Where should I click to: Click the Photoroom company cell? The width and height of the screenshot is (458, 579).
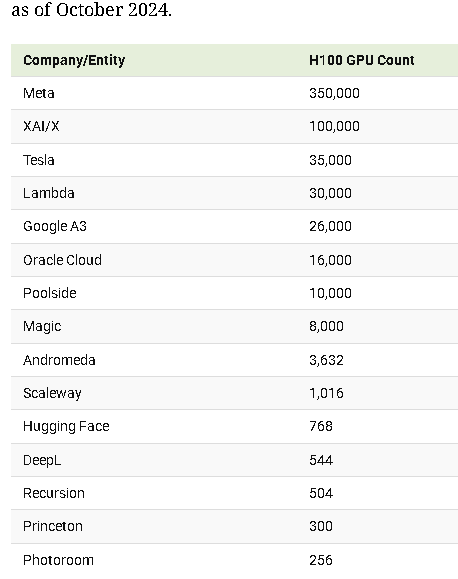tap(58, 560)
